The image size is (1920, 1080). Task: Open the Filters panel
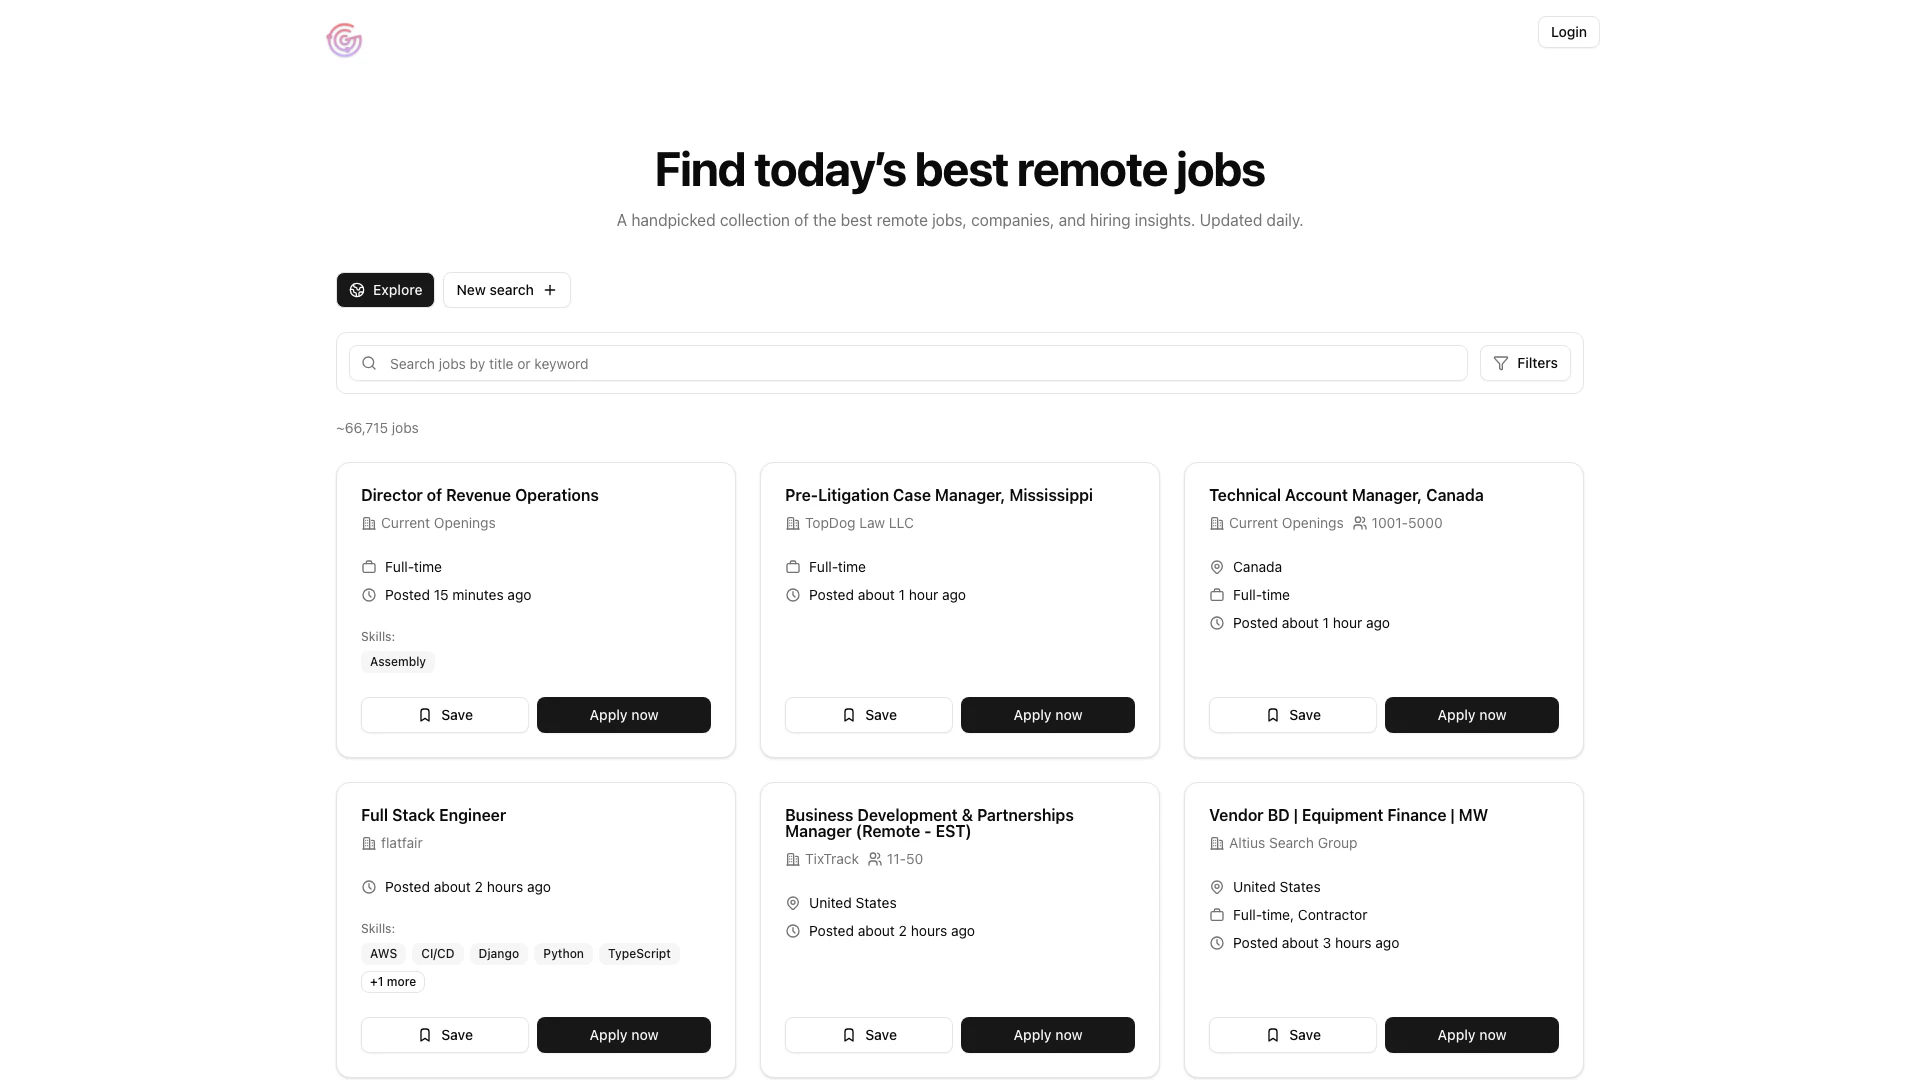point(1525,364)
